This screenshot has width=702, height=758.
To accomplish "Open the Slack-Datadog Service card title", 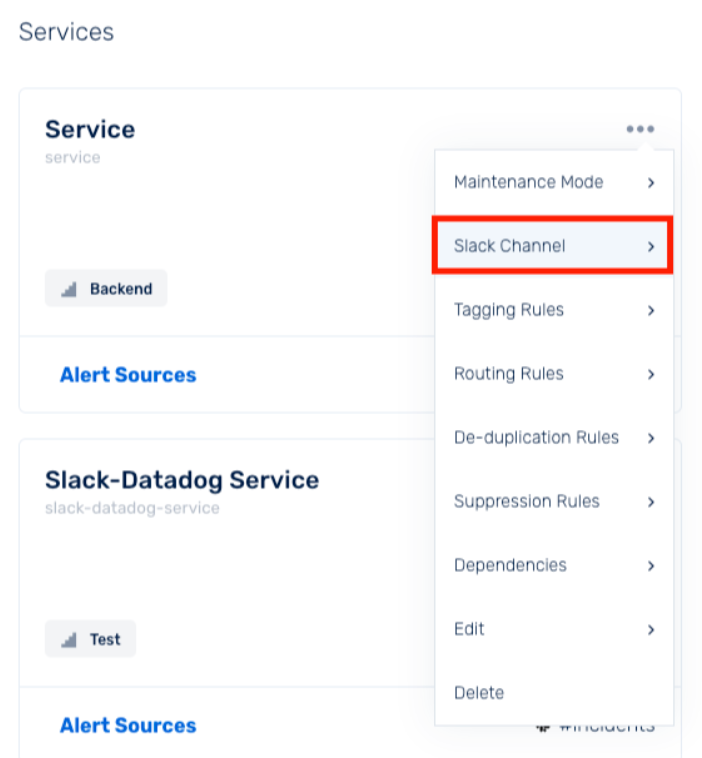I will point(182,480).
